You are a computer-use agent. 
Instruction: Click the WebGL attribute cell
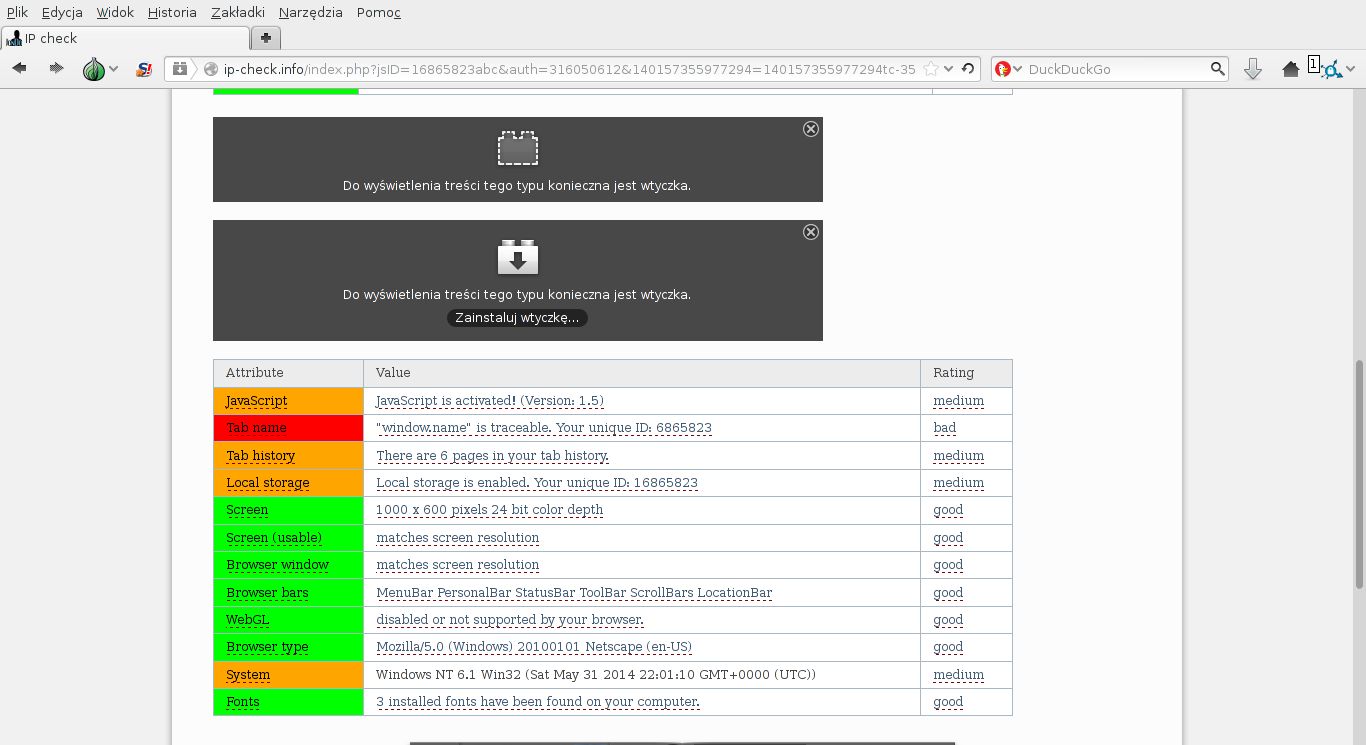[288, 620]
